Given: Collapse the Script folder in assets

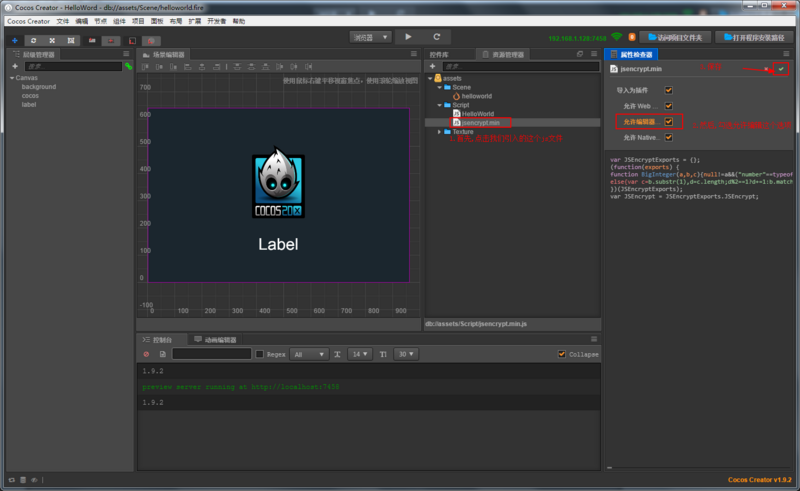Looking at the screenshot, I should [439, 105].
